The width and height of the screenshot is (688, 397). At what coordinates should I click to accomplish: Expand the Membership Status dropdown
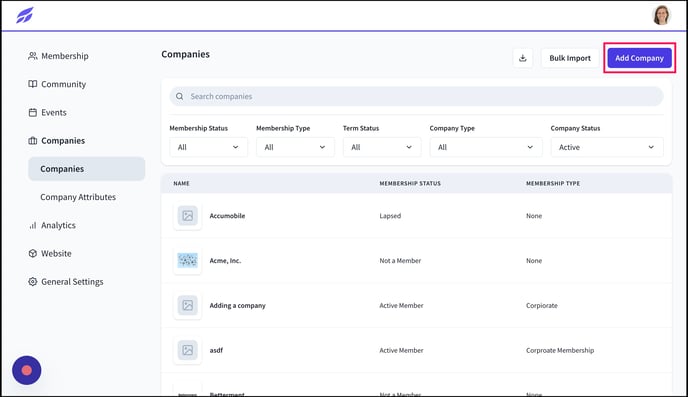click(x=208, y=147)
